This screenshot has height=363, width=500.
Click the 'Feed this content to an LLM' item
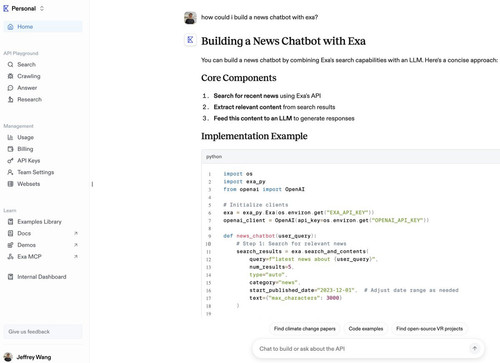tap(284, 119)
